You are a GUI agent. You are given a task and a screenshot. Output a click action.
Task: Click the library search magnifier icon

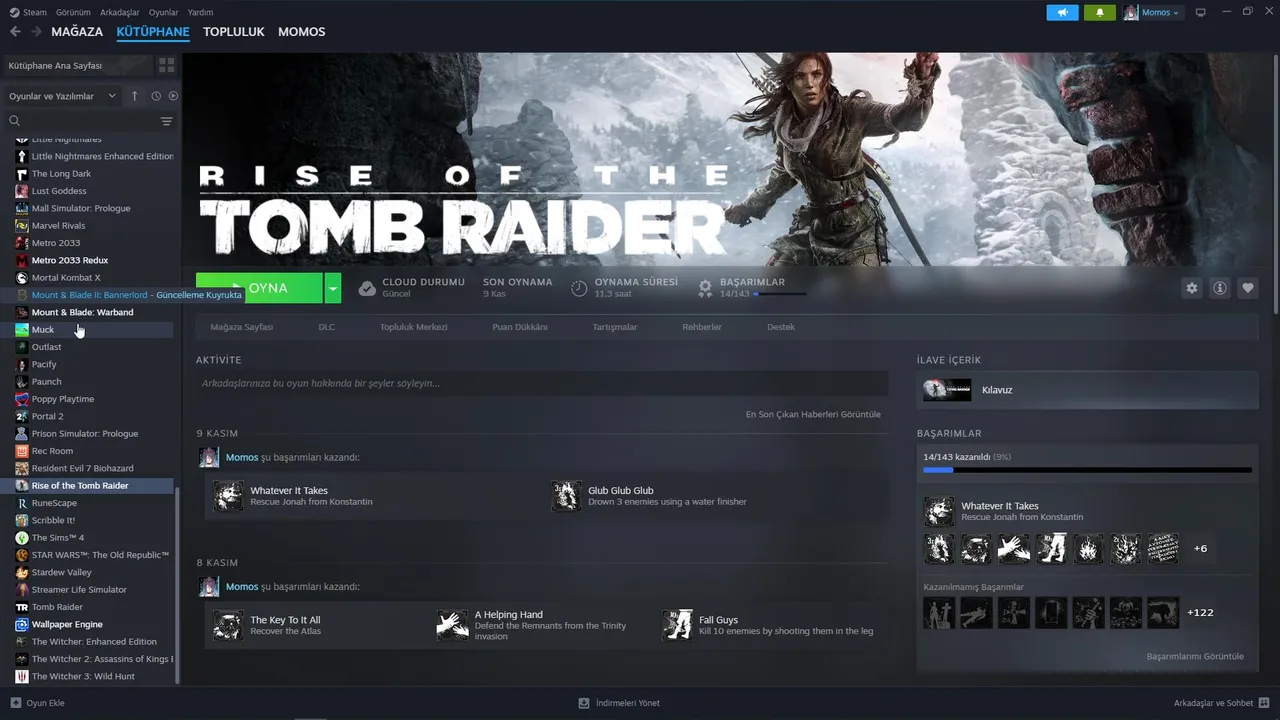[x=15, y=121]
